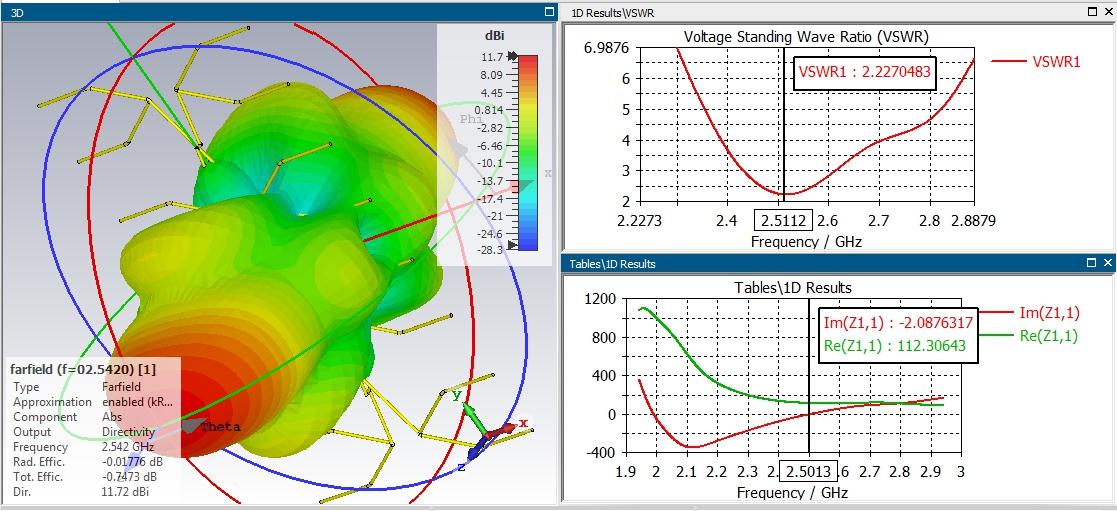Click the 2.8879 end frequency on the VSWR axis

click(x=972, y=221)
